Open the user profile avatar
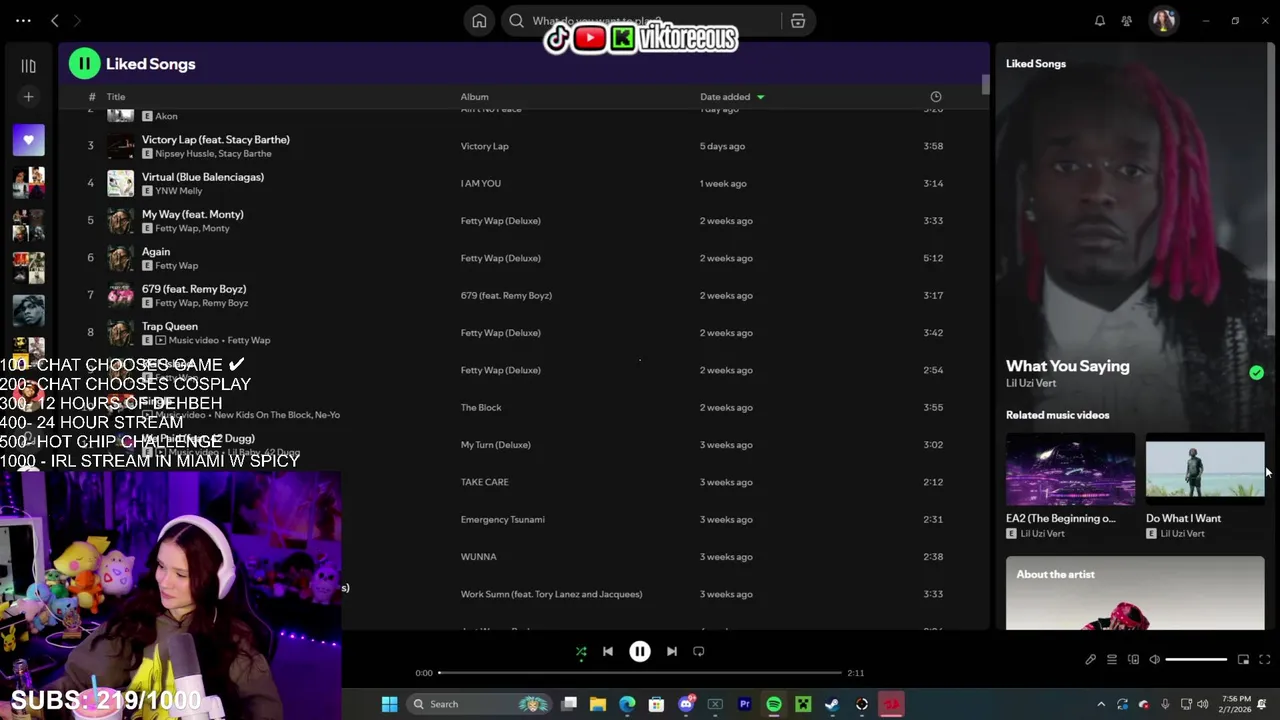Image resolution: width=1280 pixels, height=720 pixels. click(1162, 21)
